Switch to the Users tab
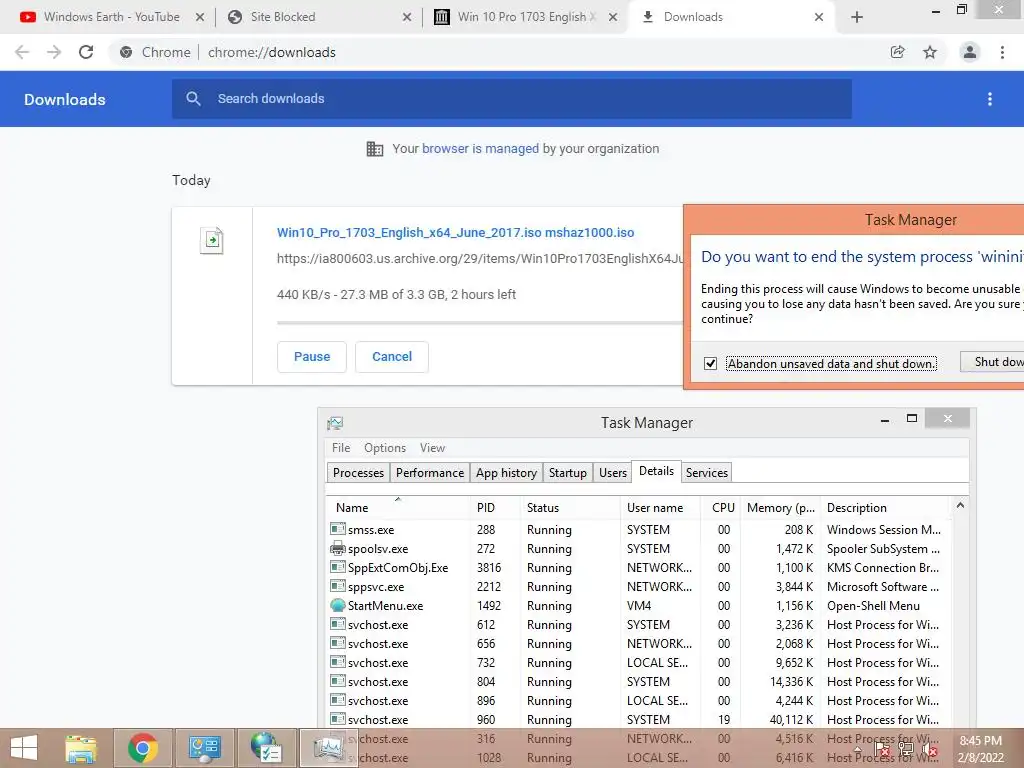This screenshot has width=1024, height=768. (x=613, y=473)
